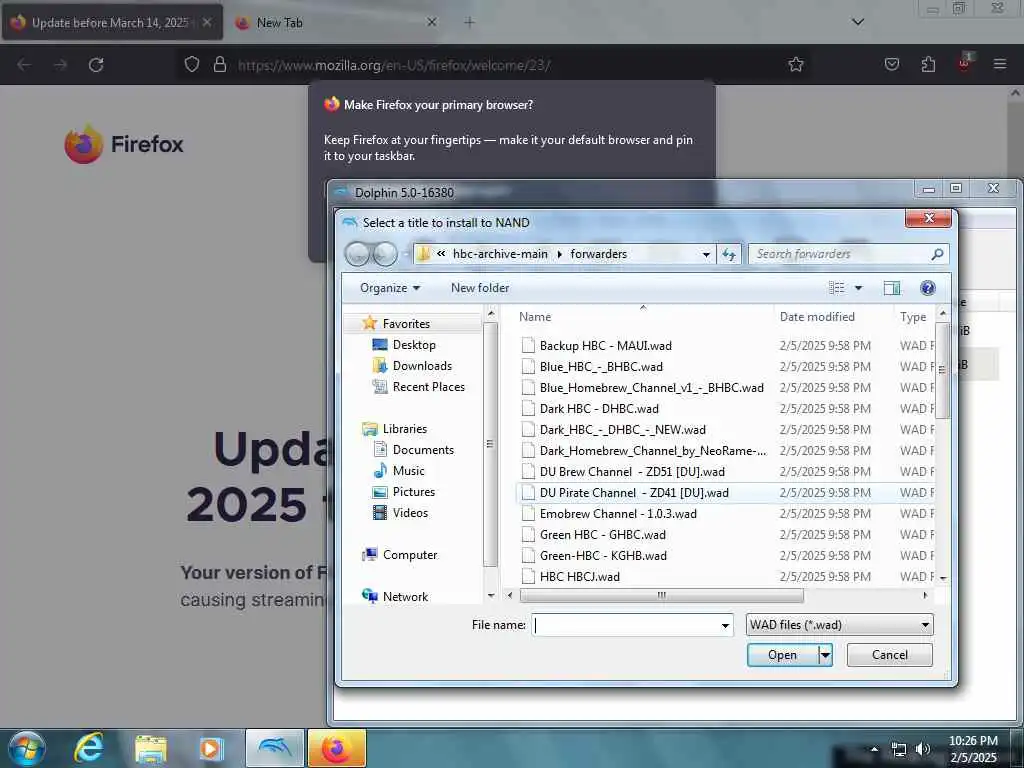Open Computer in navigation pane

coord(409,554)
